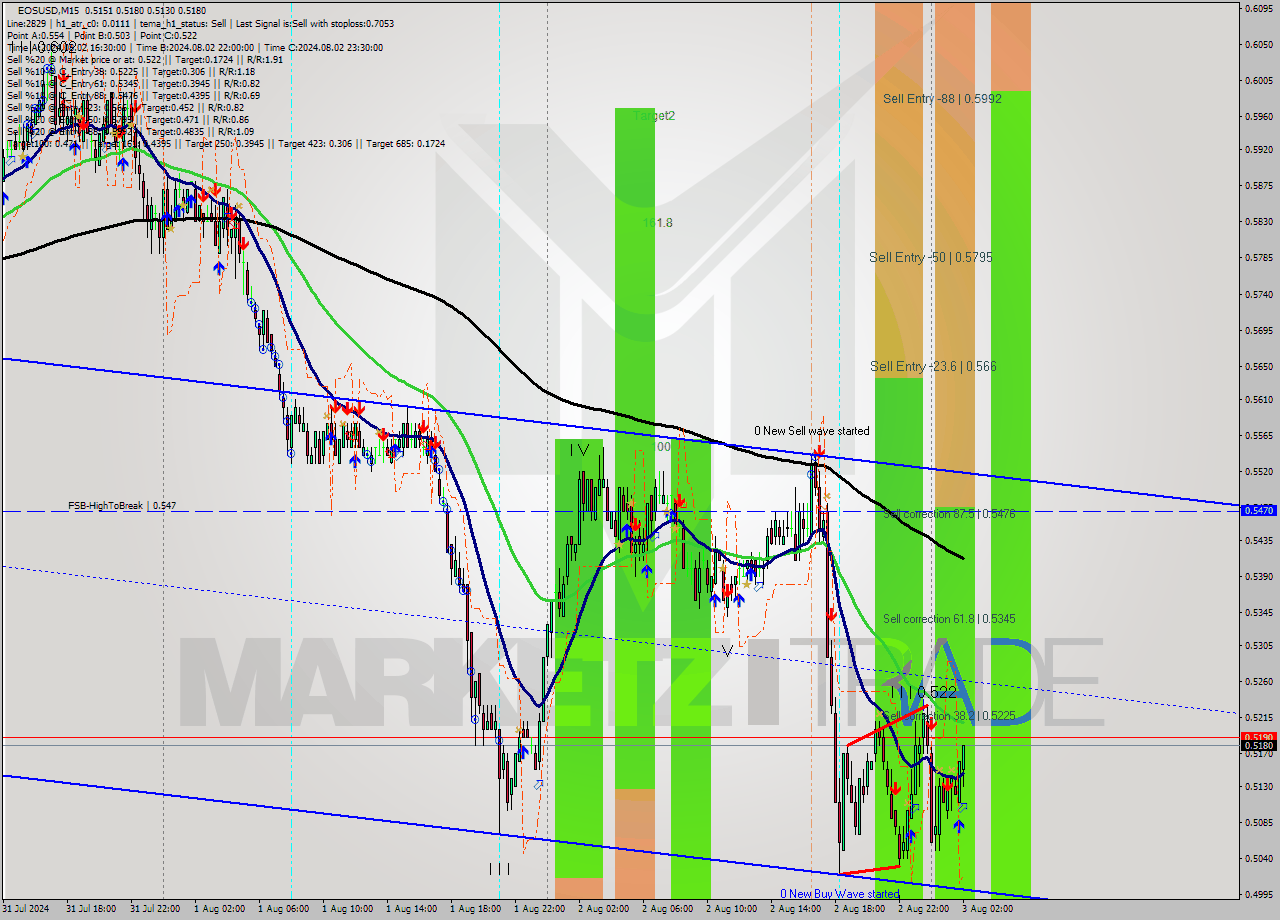Image resolution: width=1280 pixels, height=920 pixels.
Task: Click the 'Sell correction 61.8 | 0.5345' label
Action: [x=949, y=619]
